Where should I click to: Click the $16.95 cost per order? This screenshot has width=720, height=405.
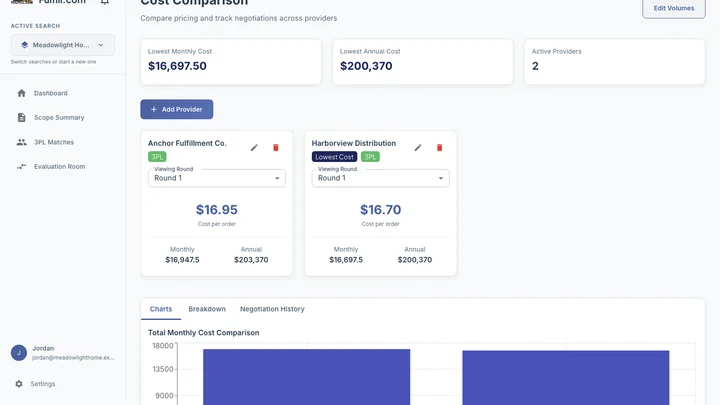217,210
